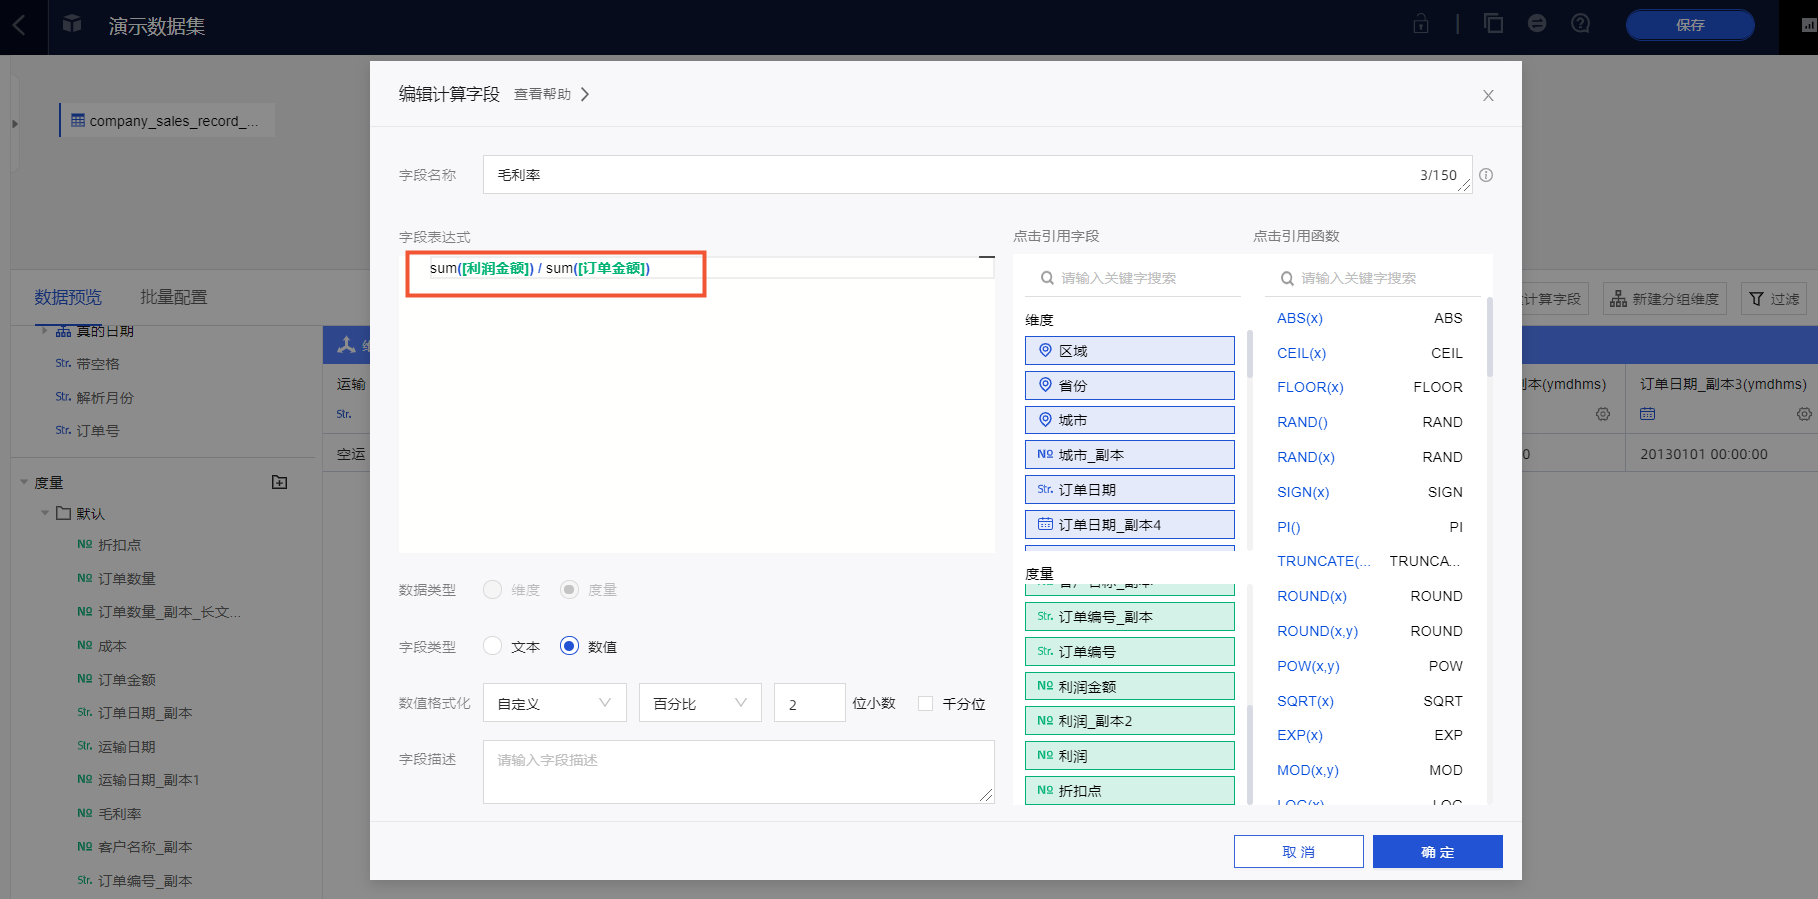Open the 自定义 format dropdown
This screenshot has width=1818, height=899.
click(x=554, y=703)
